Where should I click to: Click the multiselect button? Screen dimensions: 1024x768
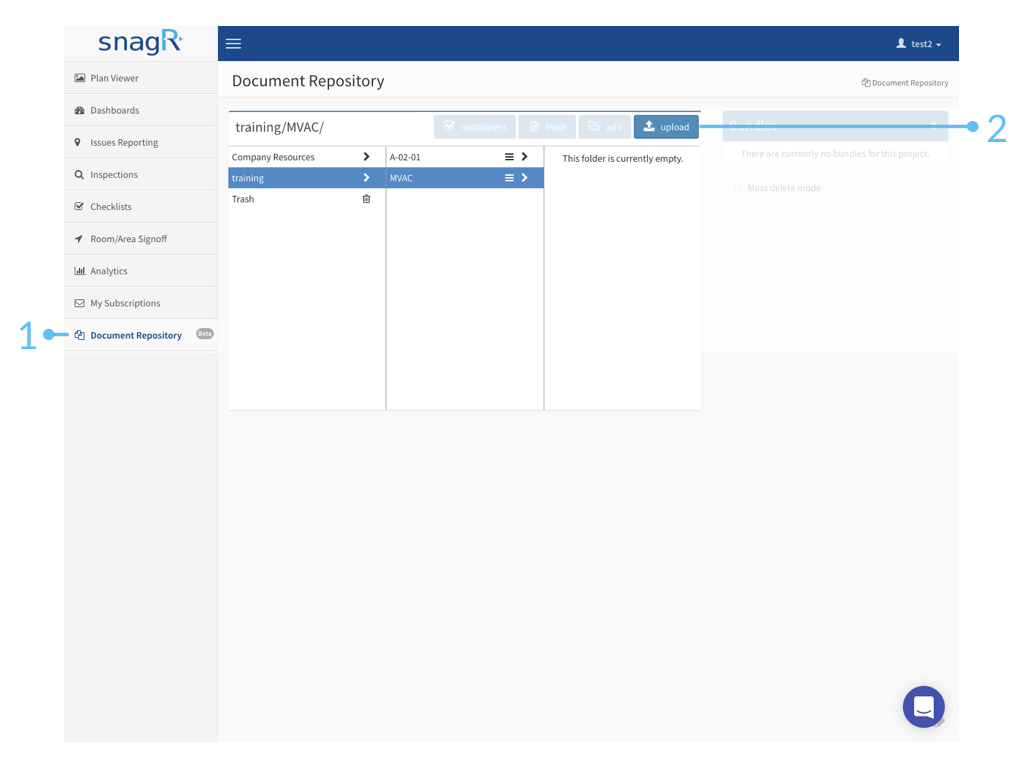tap(475, 127)
